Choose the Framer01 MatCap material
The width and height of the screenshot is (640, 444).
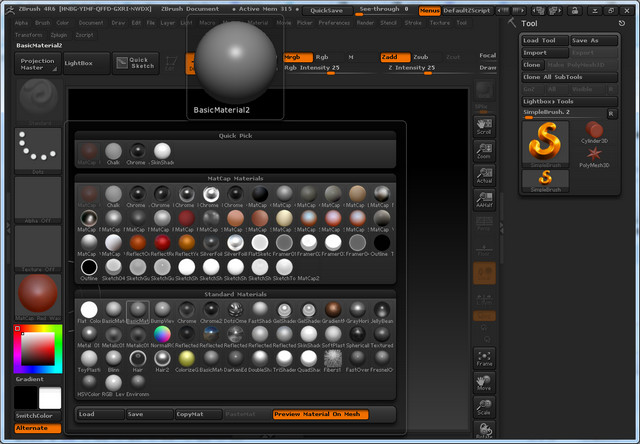point(284,243)
